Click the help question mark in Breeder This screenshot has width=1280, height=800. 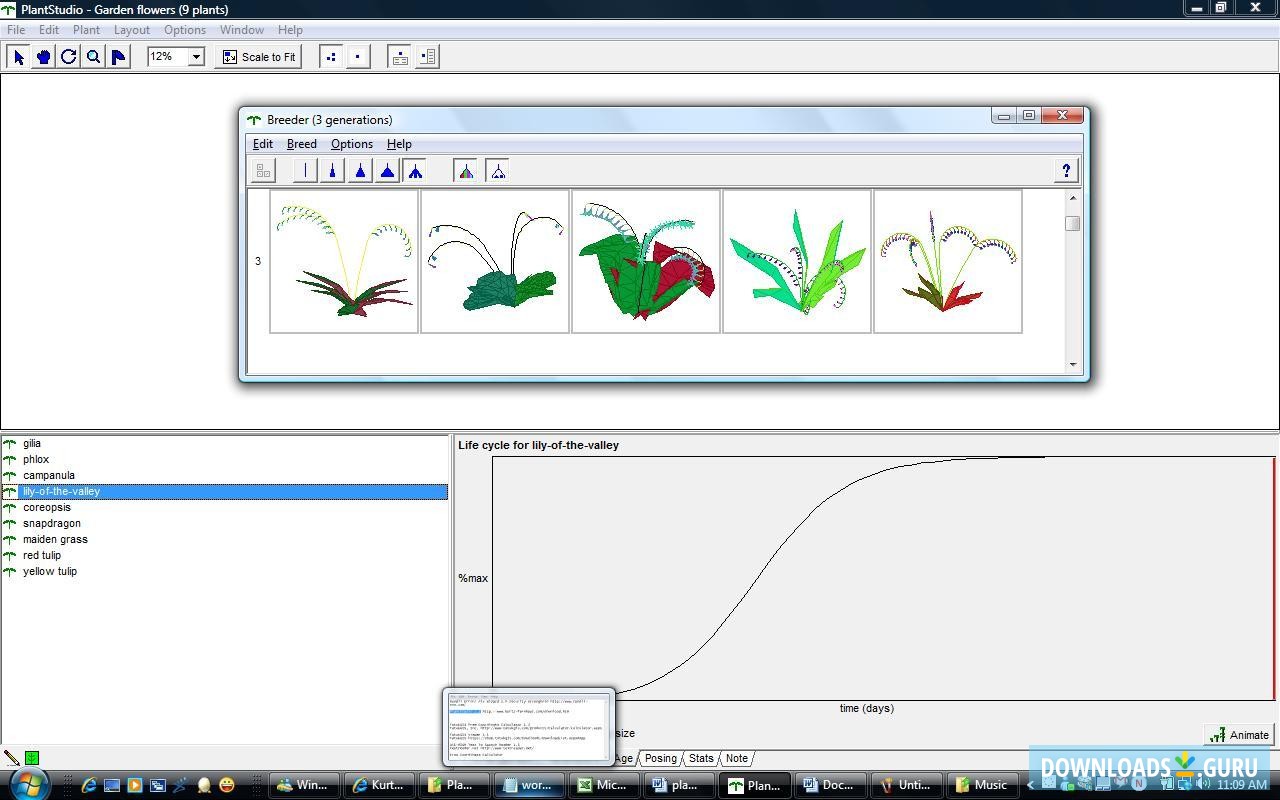1066,171
